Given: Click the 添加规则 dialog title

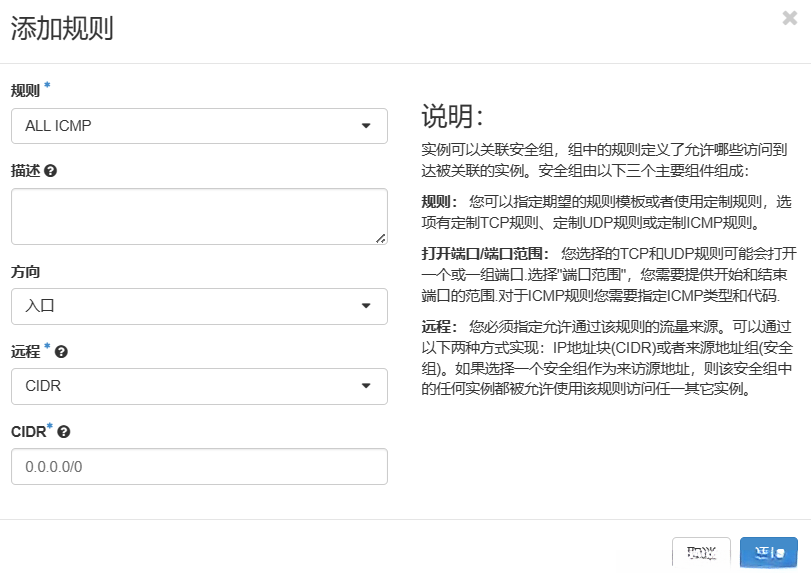Looking at the screenshot, I should (x=62, y=28).
